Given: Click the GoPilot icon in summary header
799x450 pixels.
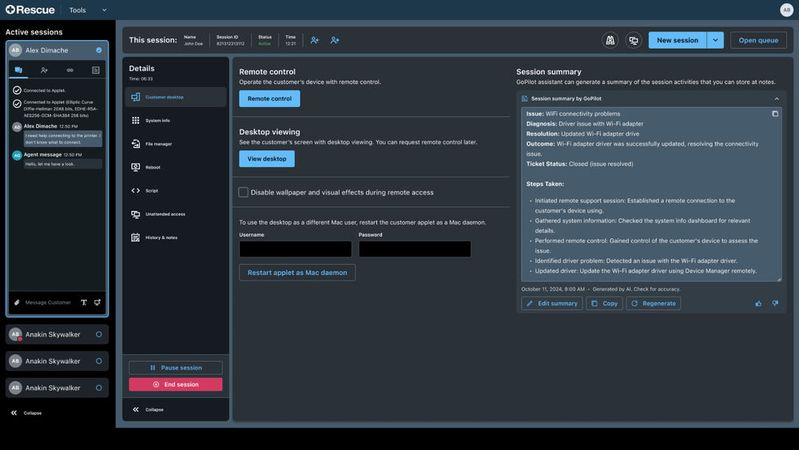Looking at the screenshot, I should point(524,99).
